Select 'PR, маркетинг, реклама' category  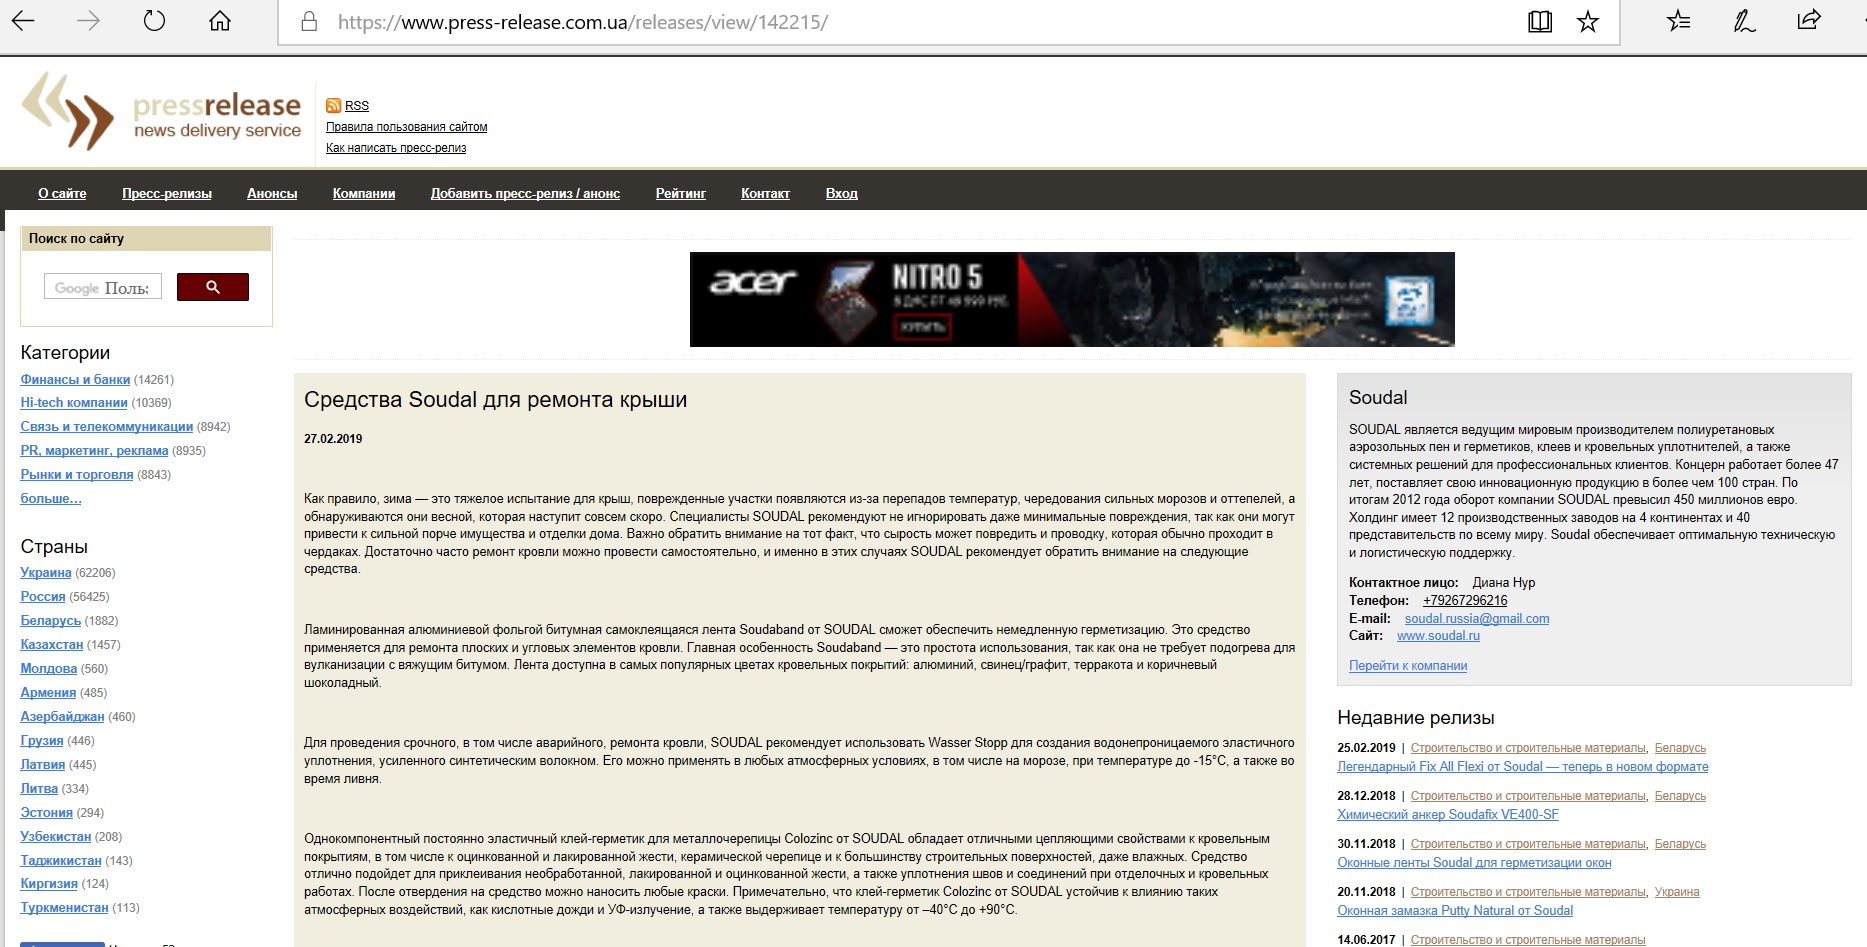click(x=94, y=450)
